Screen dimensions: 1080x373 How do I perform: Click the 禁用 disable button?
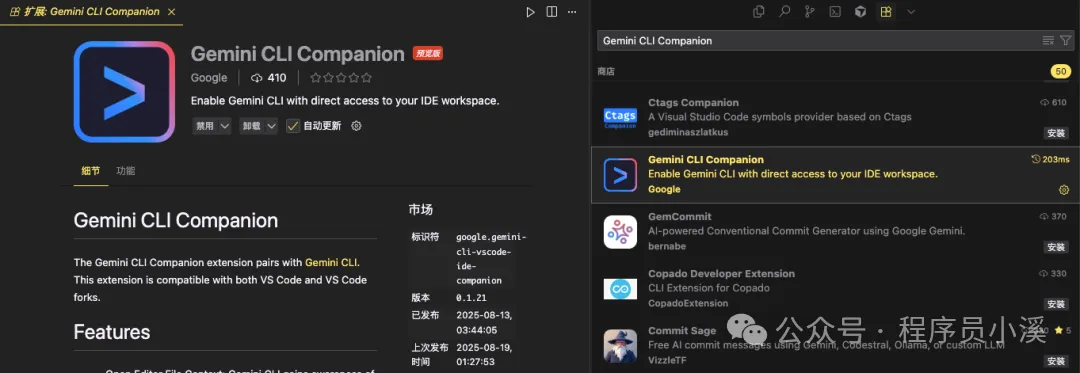[x=205, y=126]
